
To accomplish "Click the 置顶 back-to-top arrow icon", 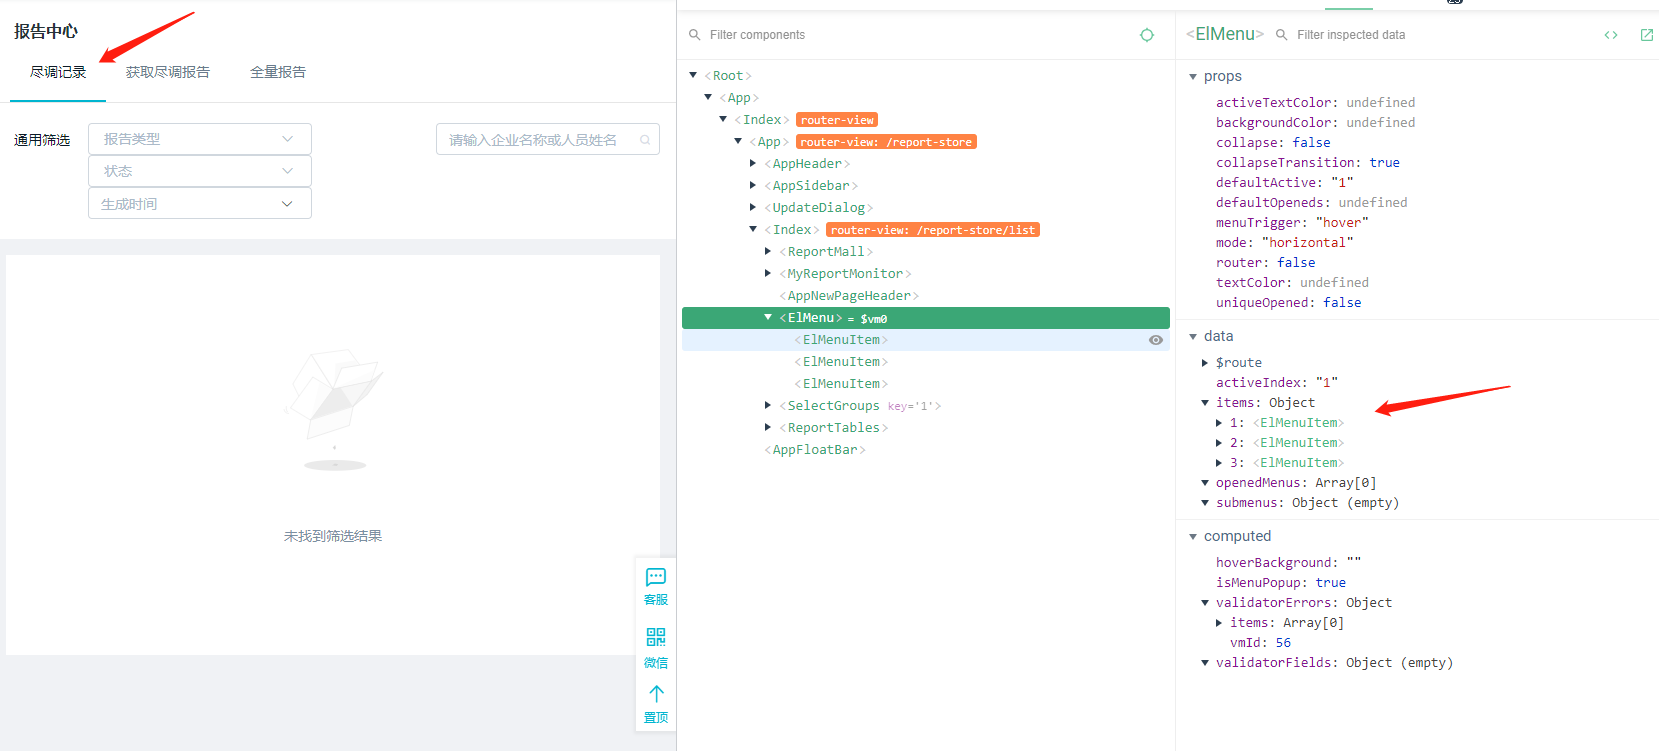I will pos(656,693).
